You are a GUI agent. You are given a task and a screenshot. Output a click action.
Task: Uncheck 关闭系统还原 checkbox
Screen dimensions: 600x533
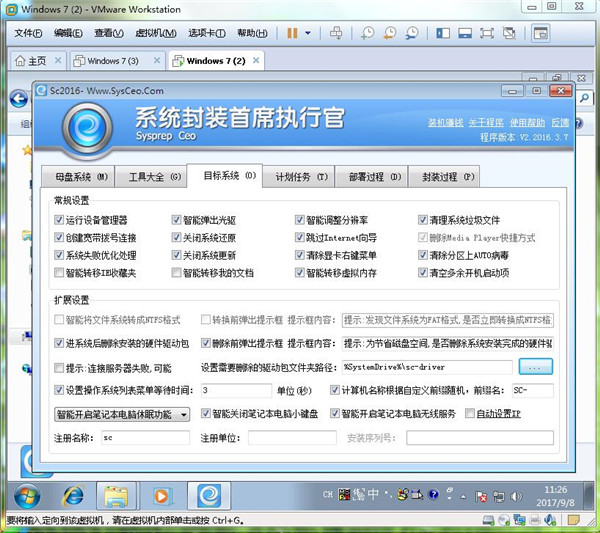coord(176,237)
